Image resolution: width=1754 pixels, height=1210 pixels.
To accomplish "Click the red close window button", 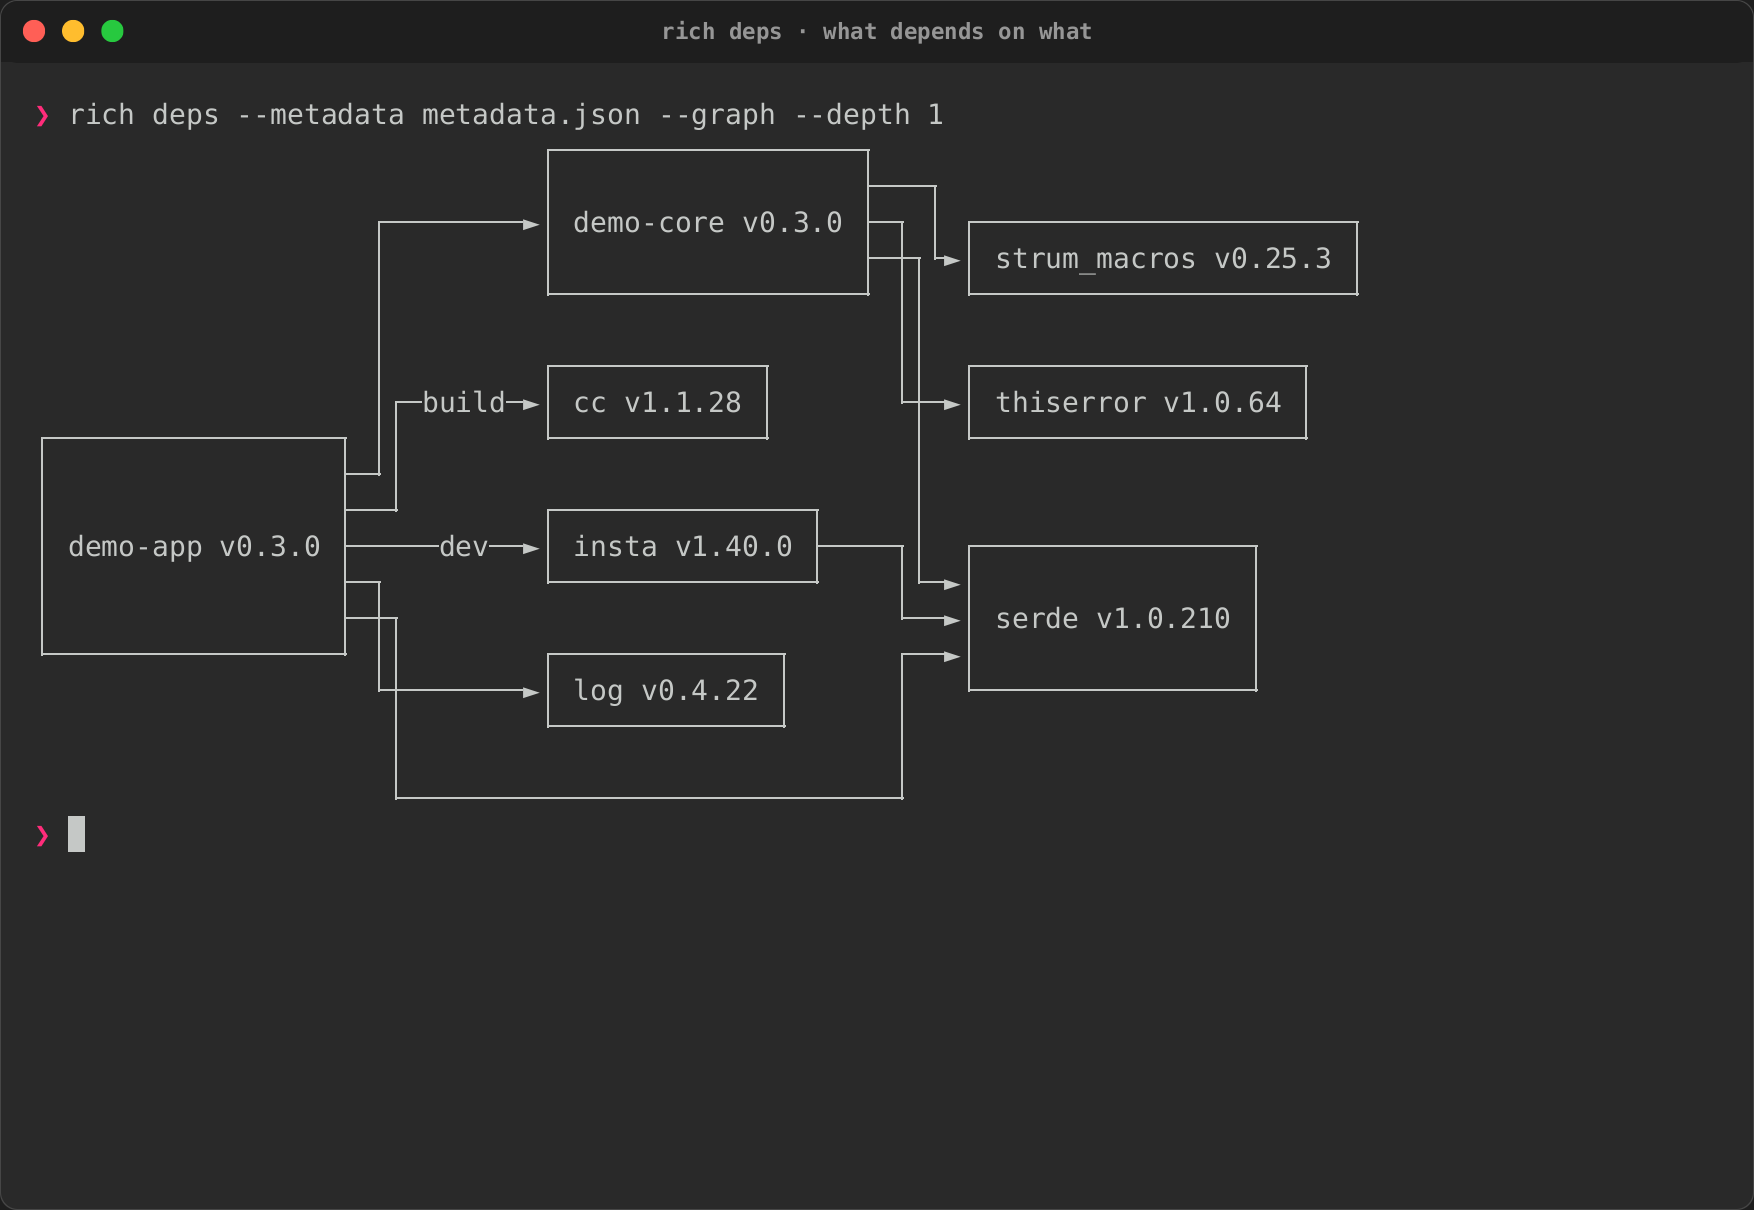I will coord(34,31).
